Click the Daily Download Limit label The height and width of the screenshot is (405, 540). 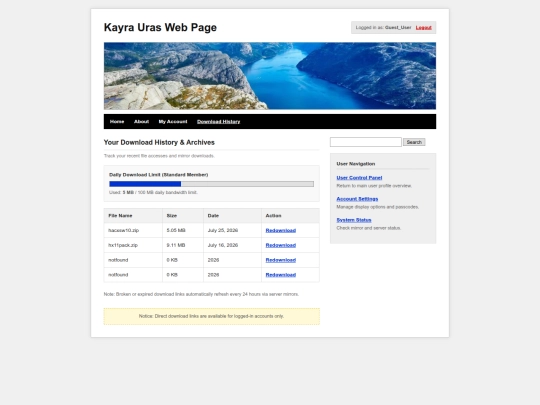[x=158, y=175]
